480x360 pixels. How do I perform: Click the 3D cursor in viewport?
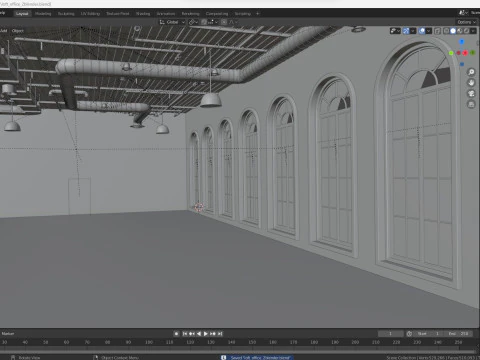(199, 207)
